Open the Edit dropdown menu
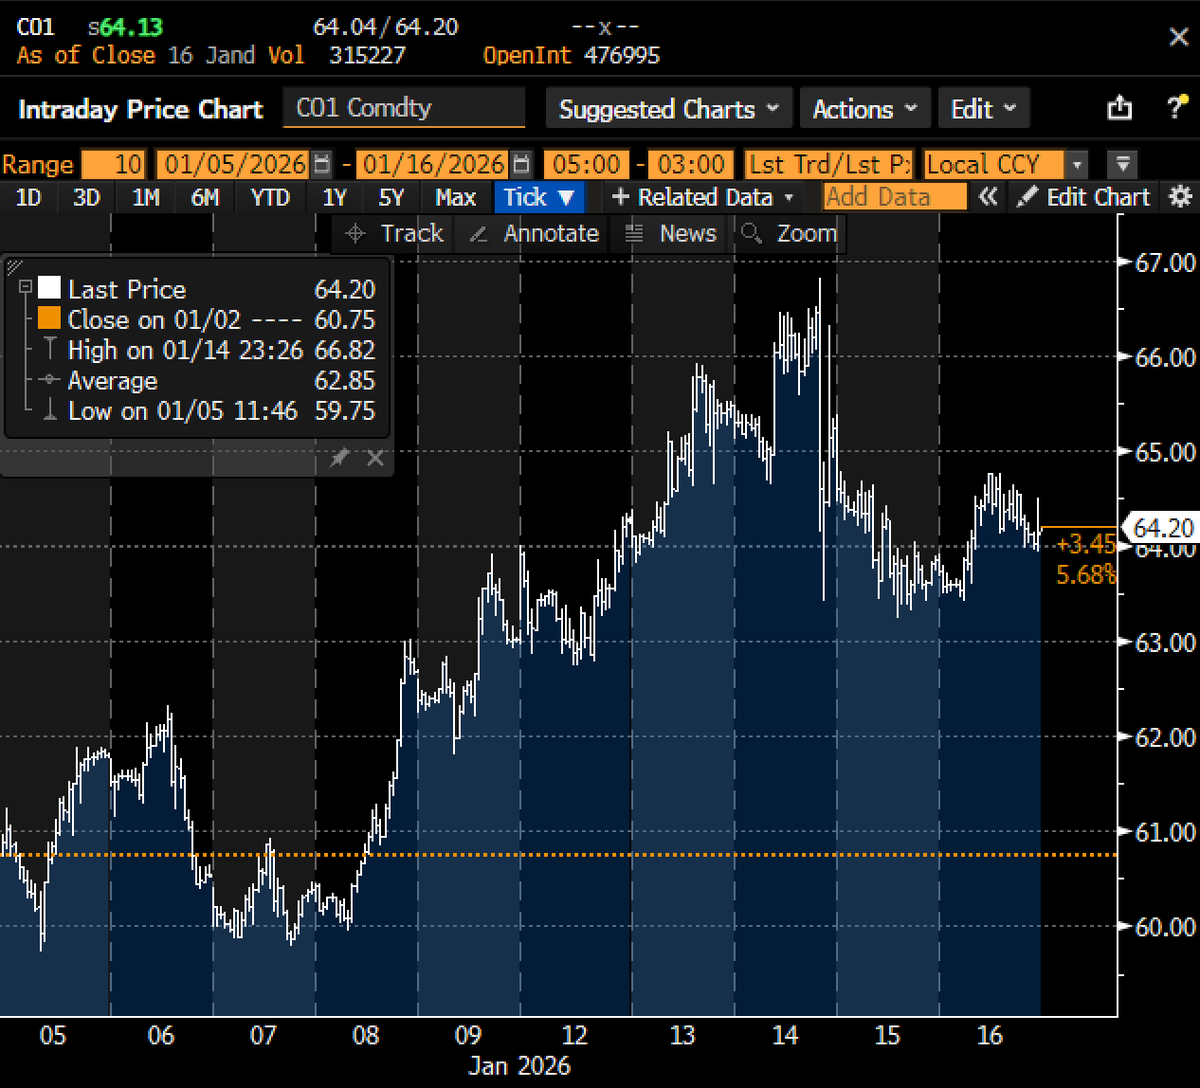The image size is (1200, 1088). [x=983, y=109]
